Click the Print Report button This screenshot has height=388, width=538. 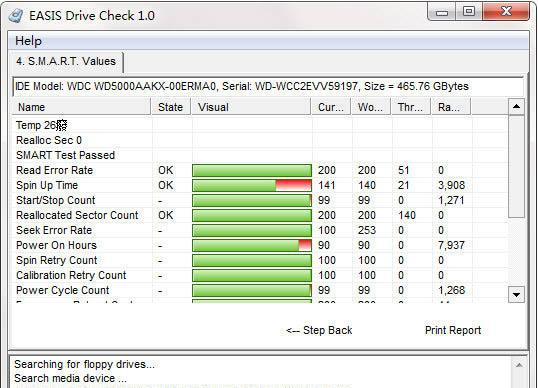point(453,330)
